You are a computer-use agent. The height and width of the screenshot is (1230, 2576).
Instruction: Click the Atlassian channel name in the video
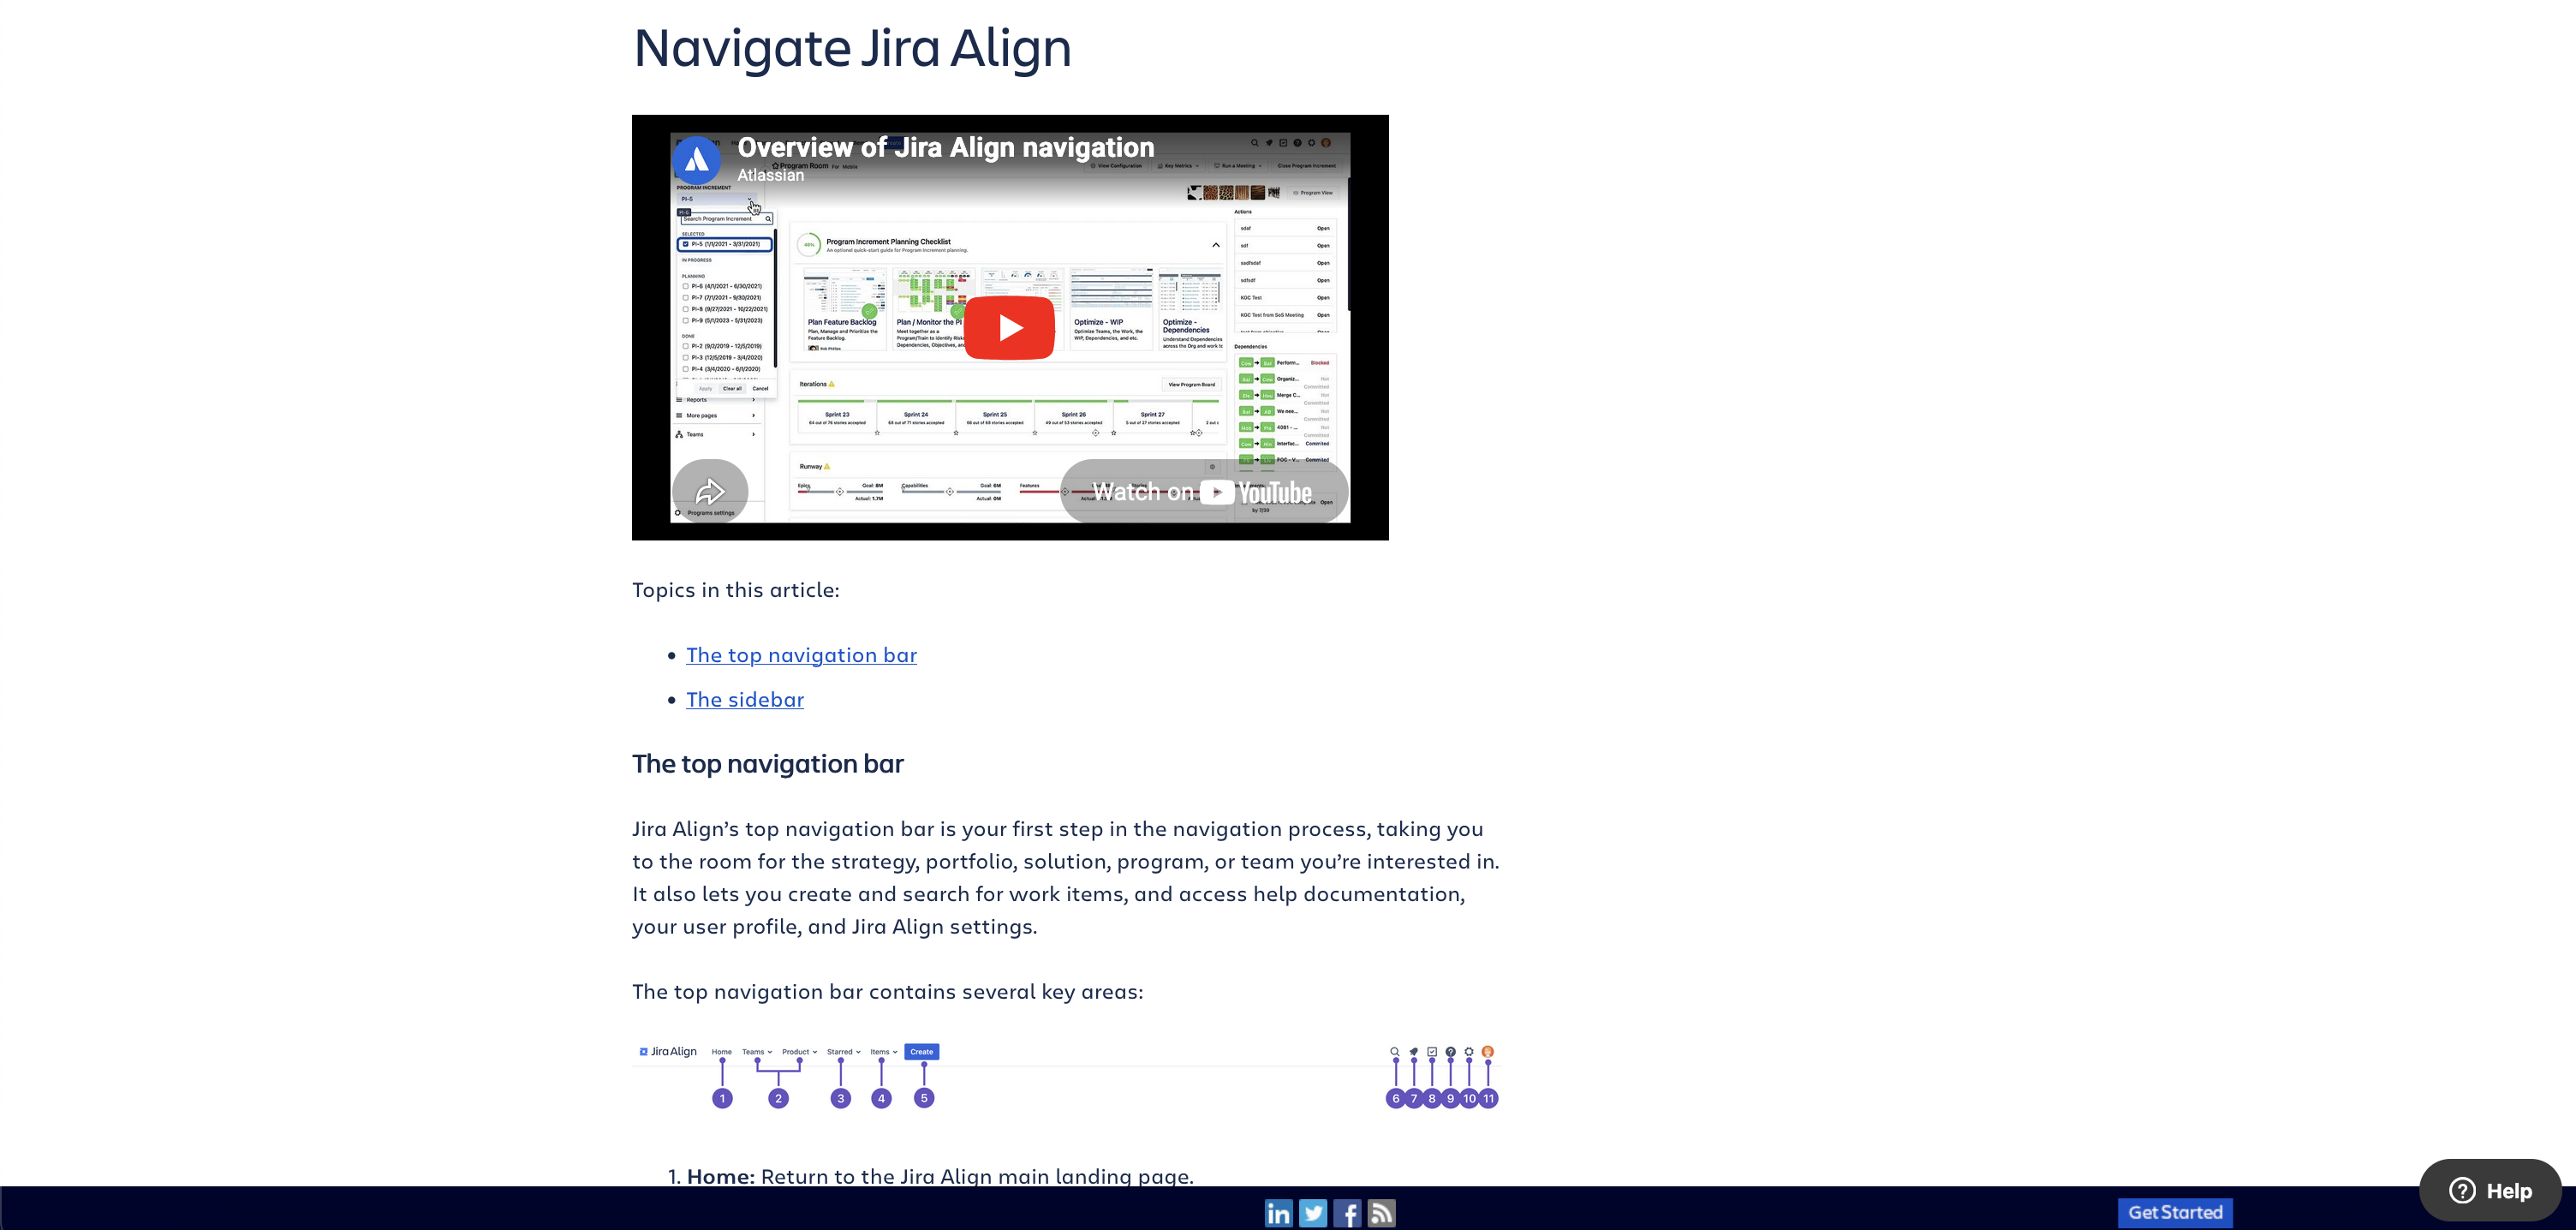point(770,175)
